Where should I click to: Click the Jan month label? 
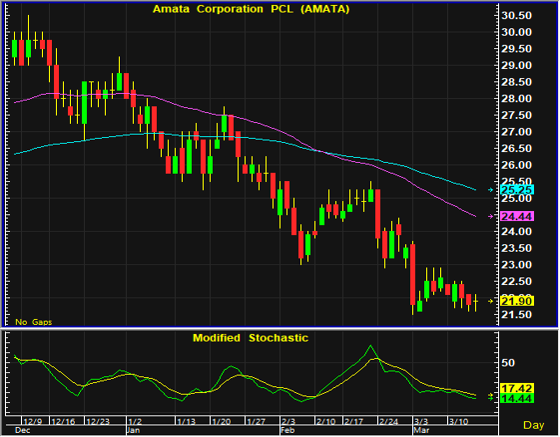pos(134,431)
